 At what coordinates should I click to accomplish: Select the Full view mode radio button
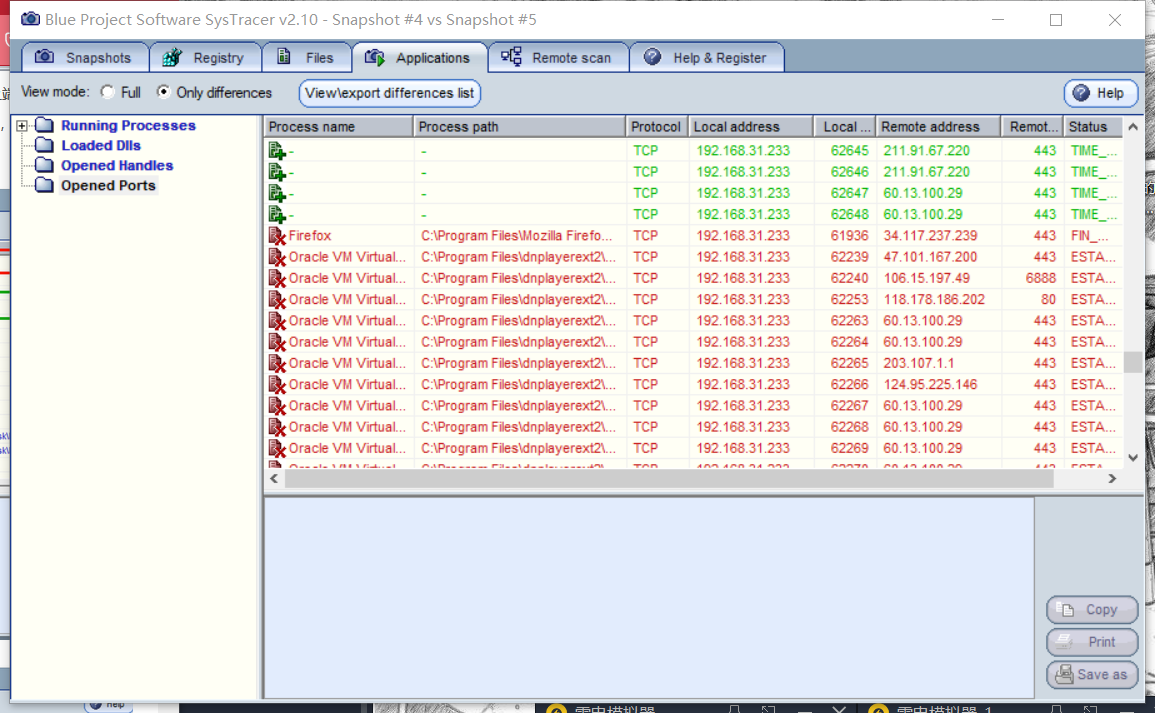point(108,92)
